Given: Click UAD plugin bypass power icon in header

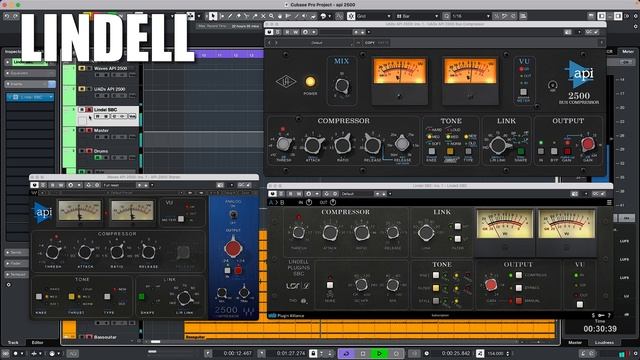Looking at the screenshot, I should (269, 32).
